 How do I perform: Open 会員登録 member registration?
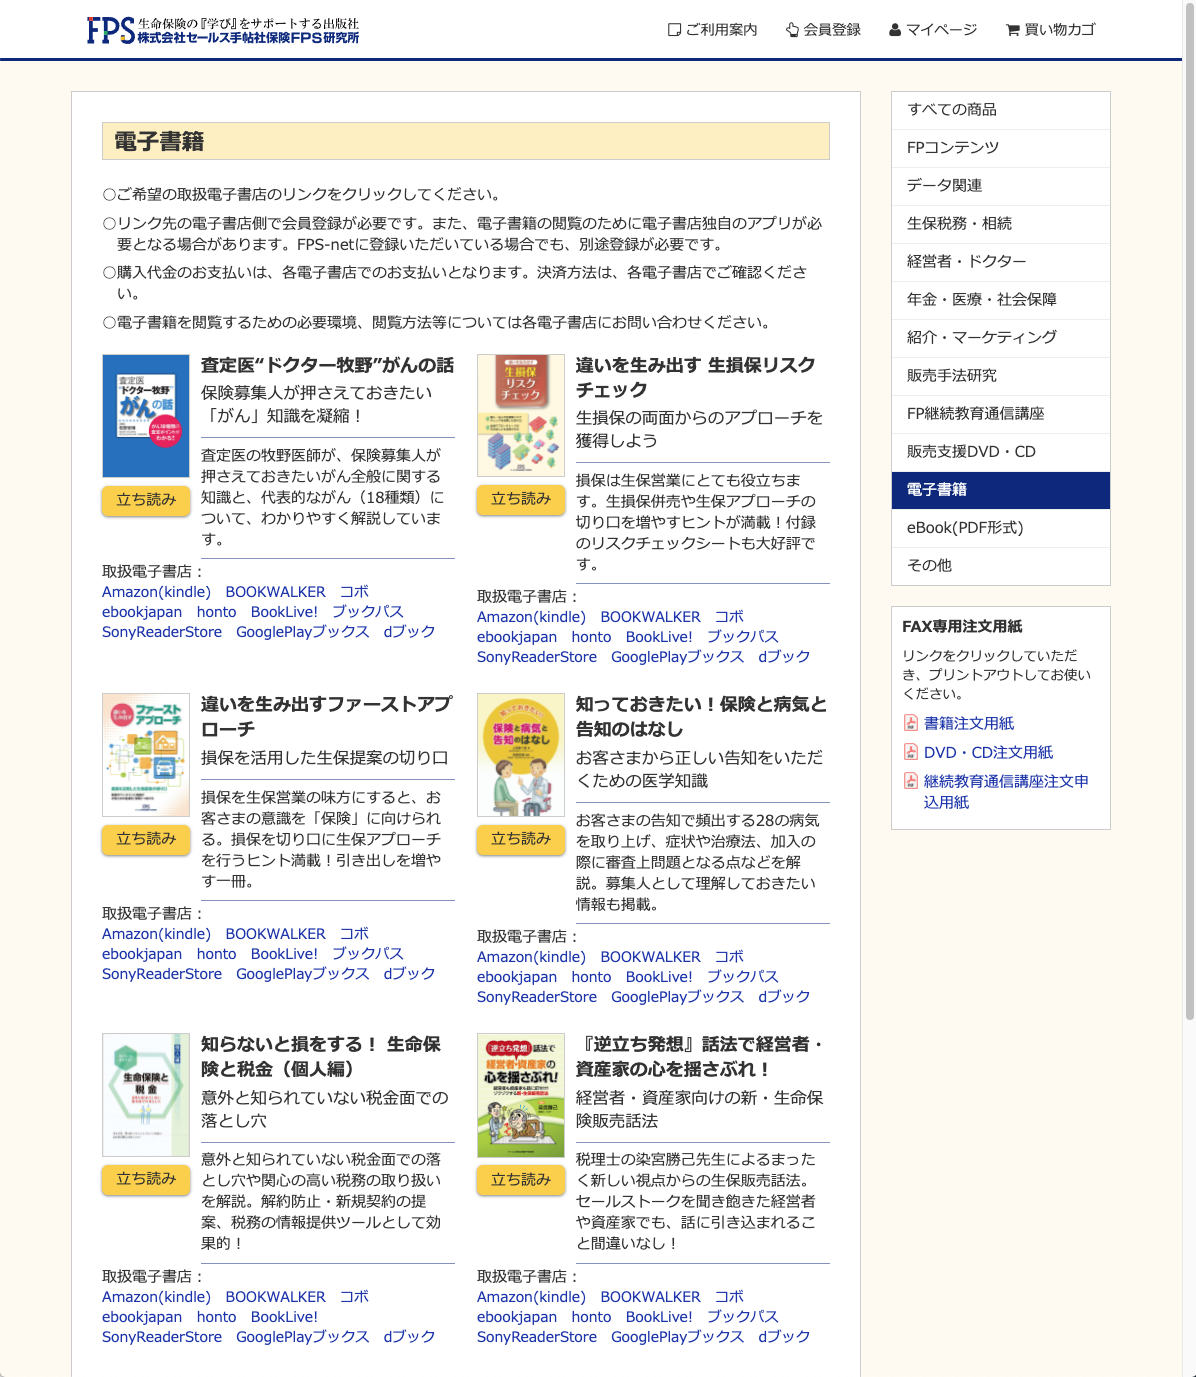point(823,30)
